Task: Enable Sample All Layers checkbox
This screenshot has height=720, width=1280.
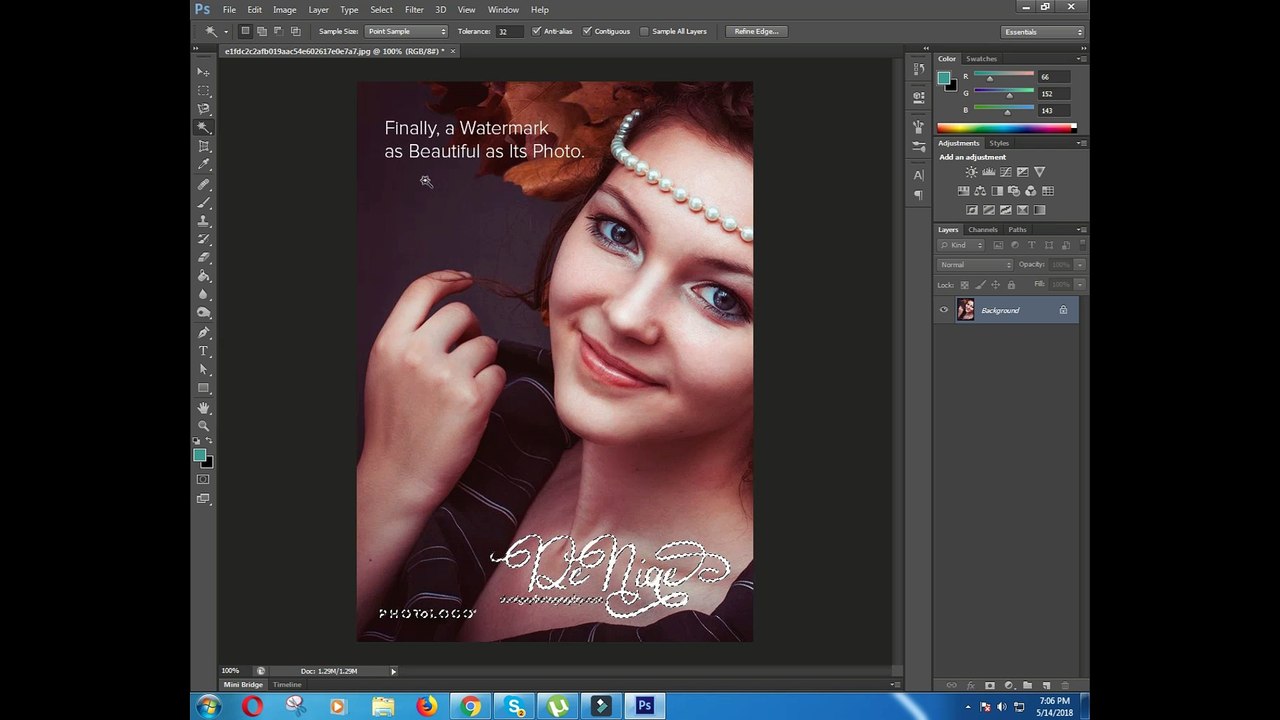Action: coord(644,31)
